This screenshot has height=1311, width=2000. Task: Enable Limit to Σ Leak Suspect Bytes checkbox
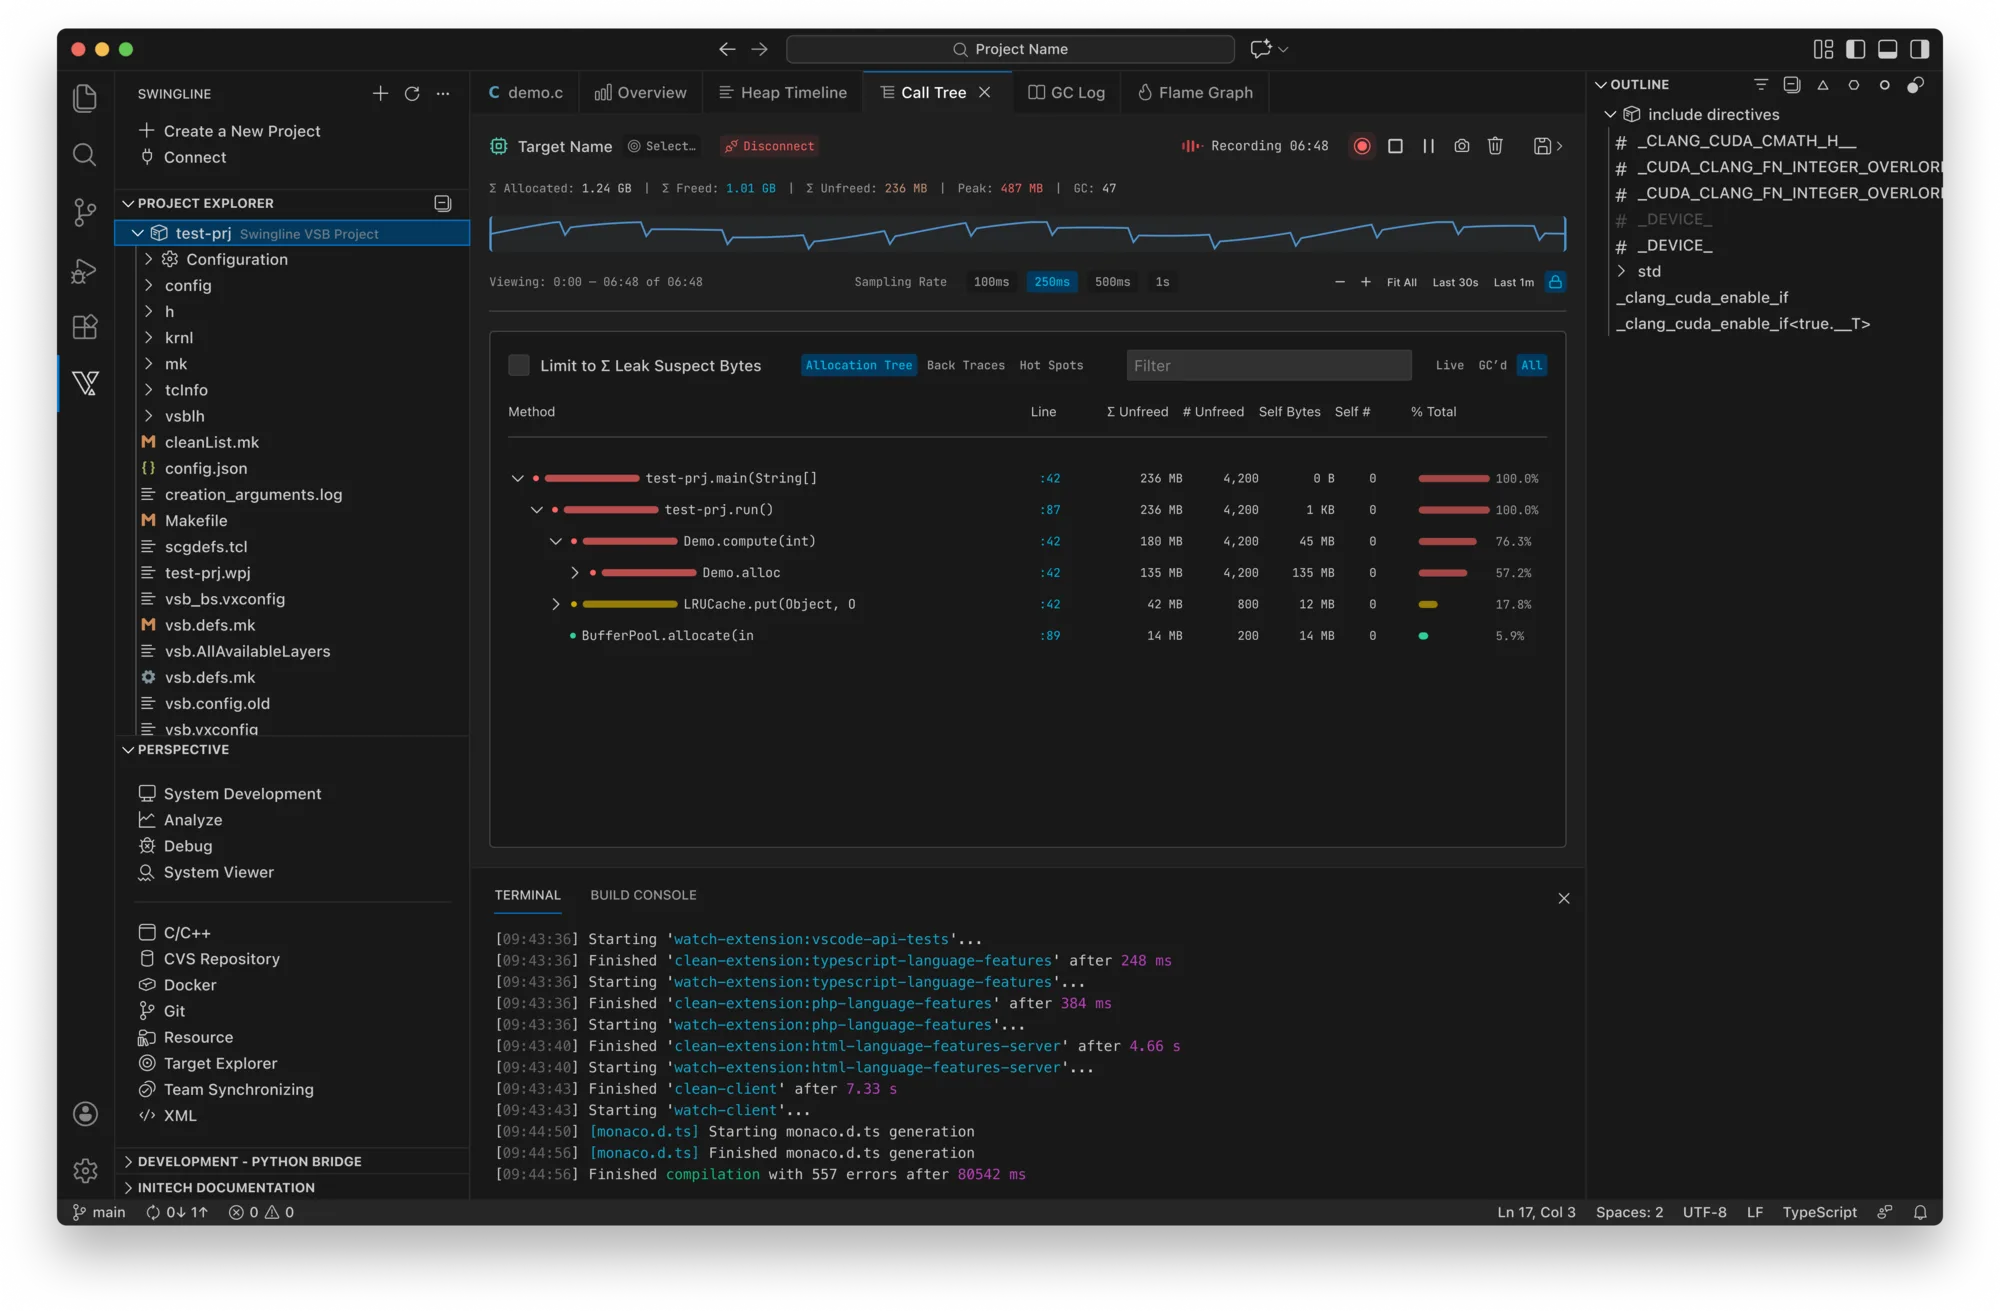(x=518, y=365)
